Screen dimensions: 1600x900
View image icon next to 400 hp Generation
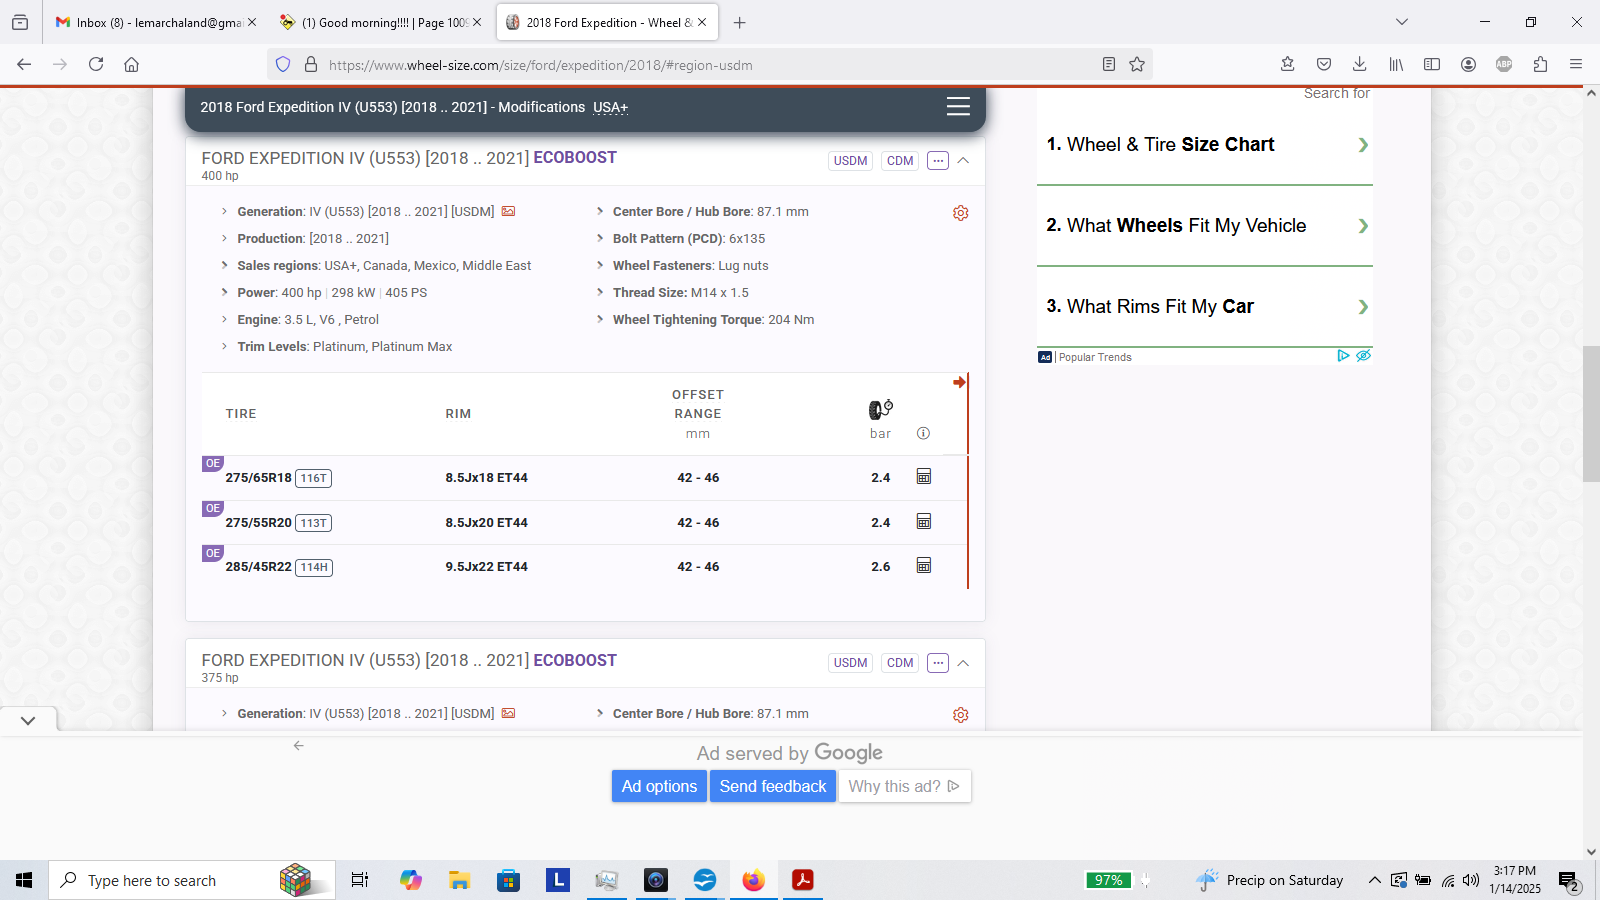tap(508, 211)
